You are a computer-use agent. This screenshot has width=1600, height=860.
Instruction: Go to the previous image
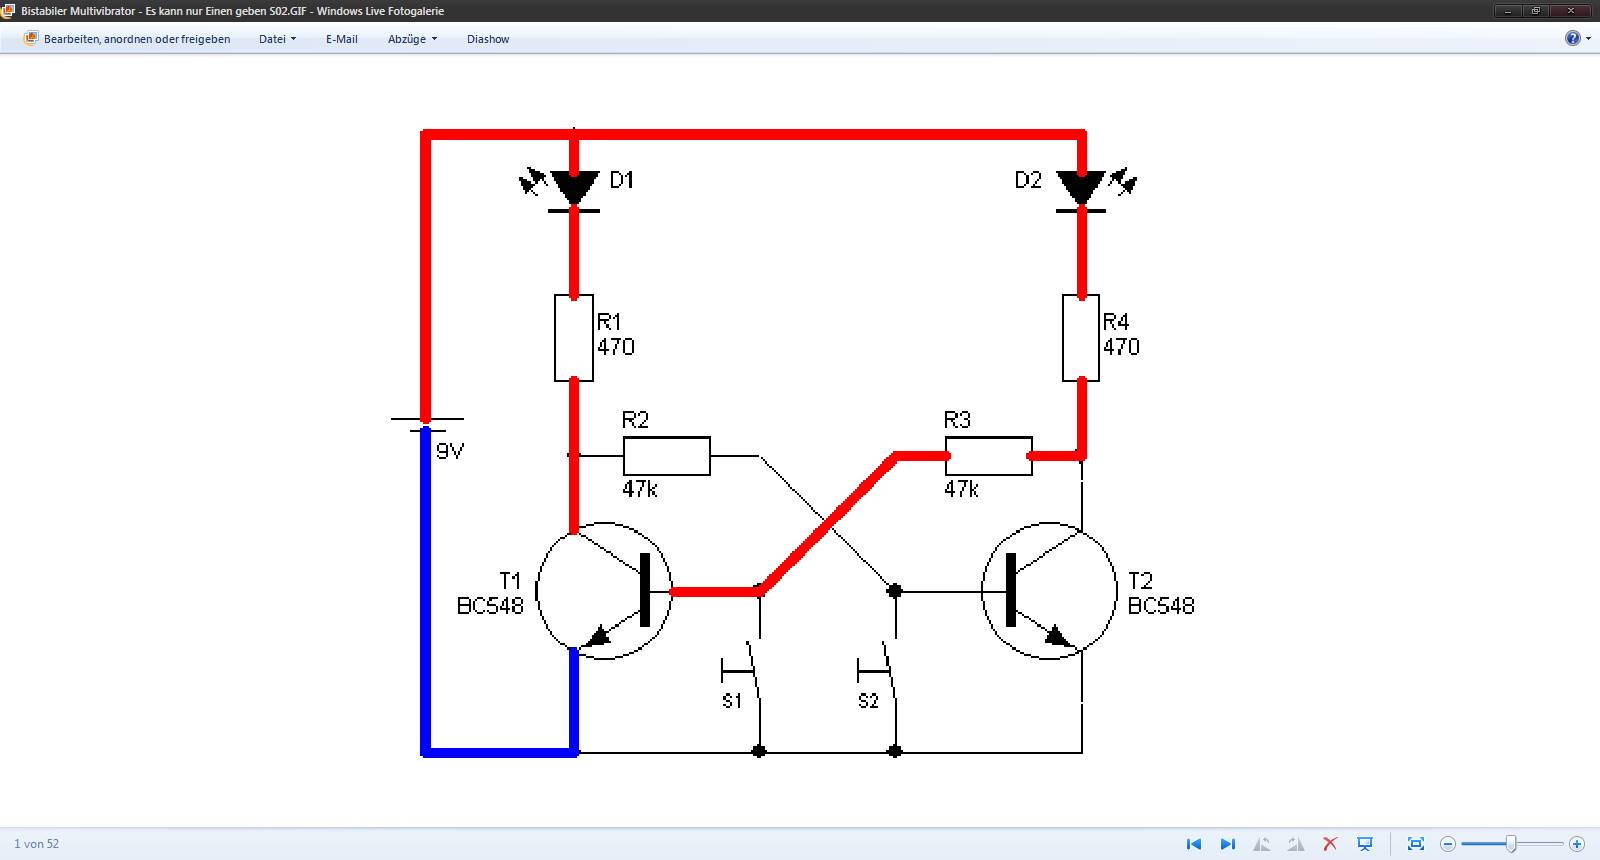point(1193,844)
